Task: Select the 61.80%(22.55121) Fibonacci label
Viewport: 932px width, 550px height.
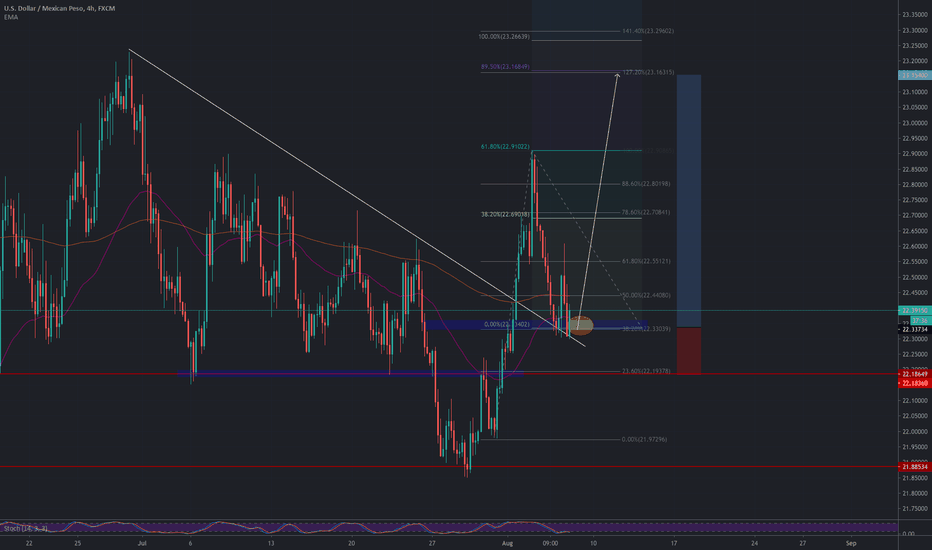Action: (646, 261)
